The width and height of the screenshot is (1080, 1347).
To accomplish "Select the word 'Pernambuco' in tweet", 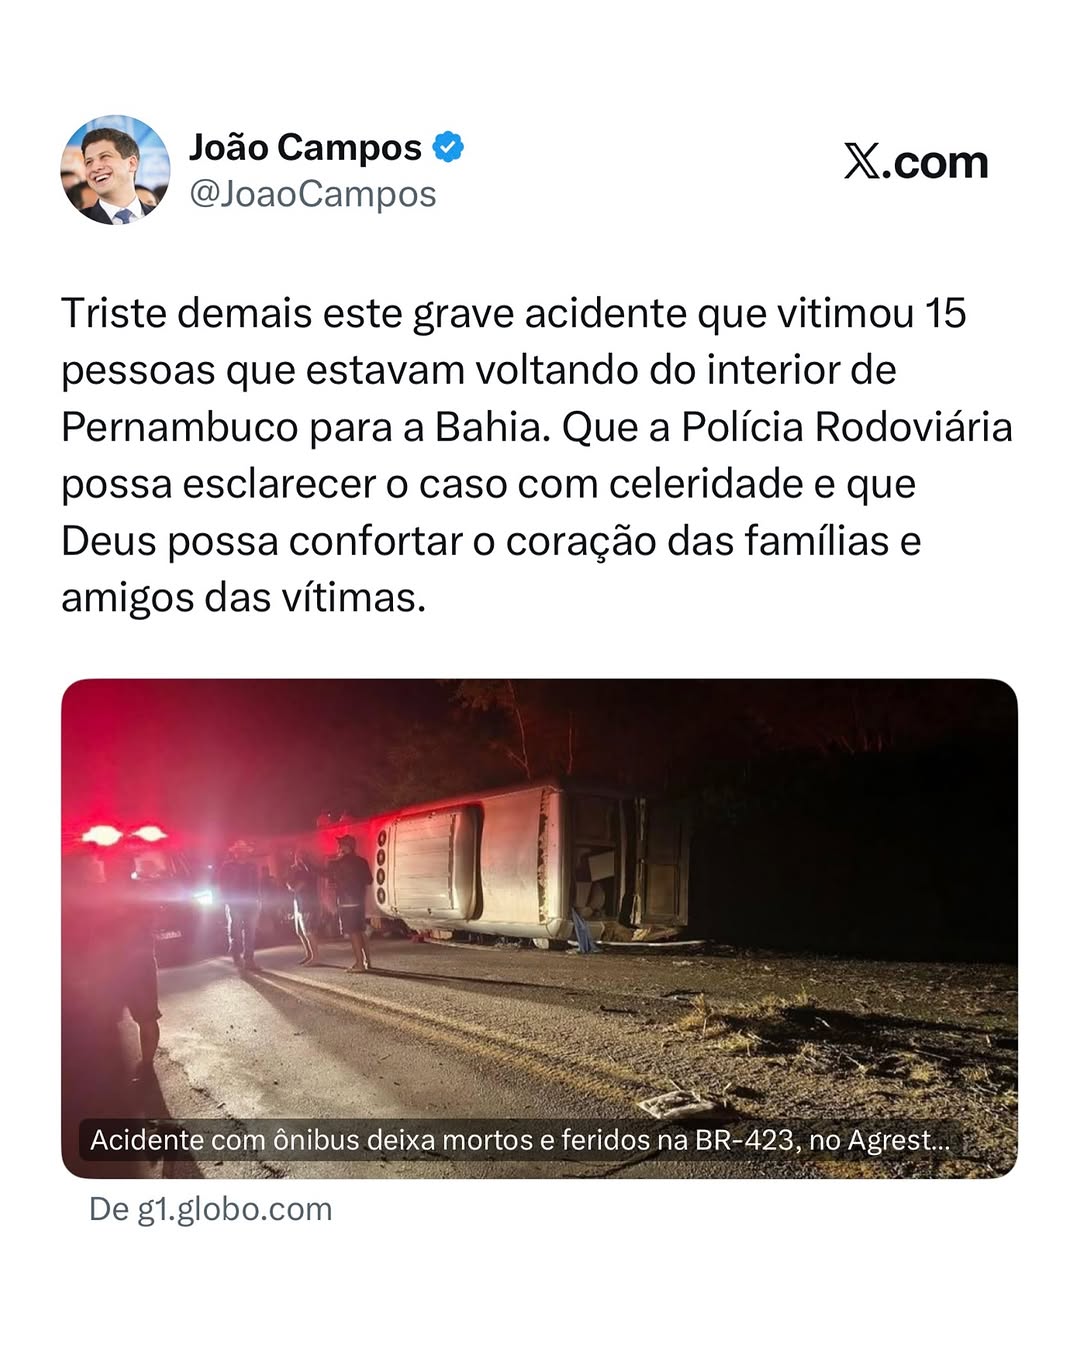I will coord(180,427).
